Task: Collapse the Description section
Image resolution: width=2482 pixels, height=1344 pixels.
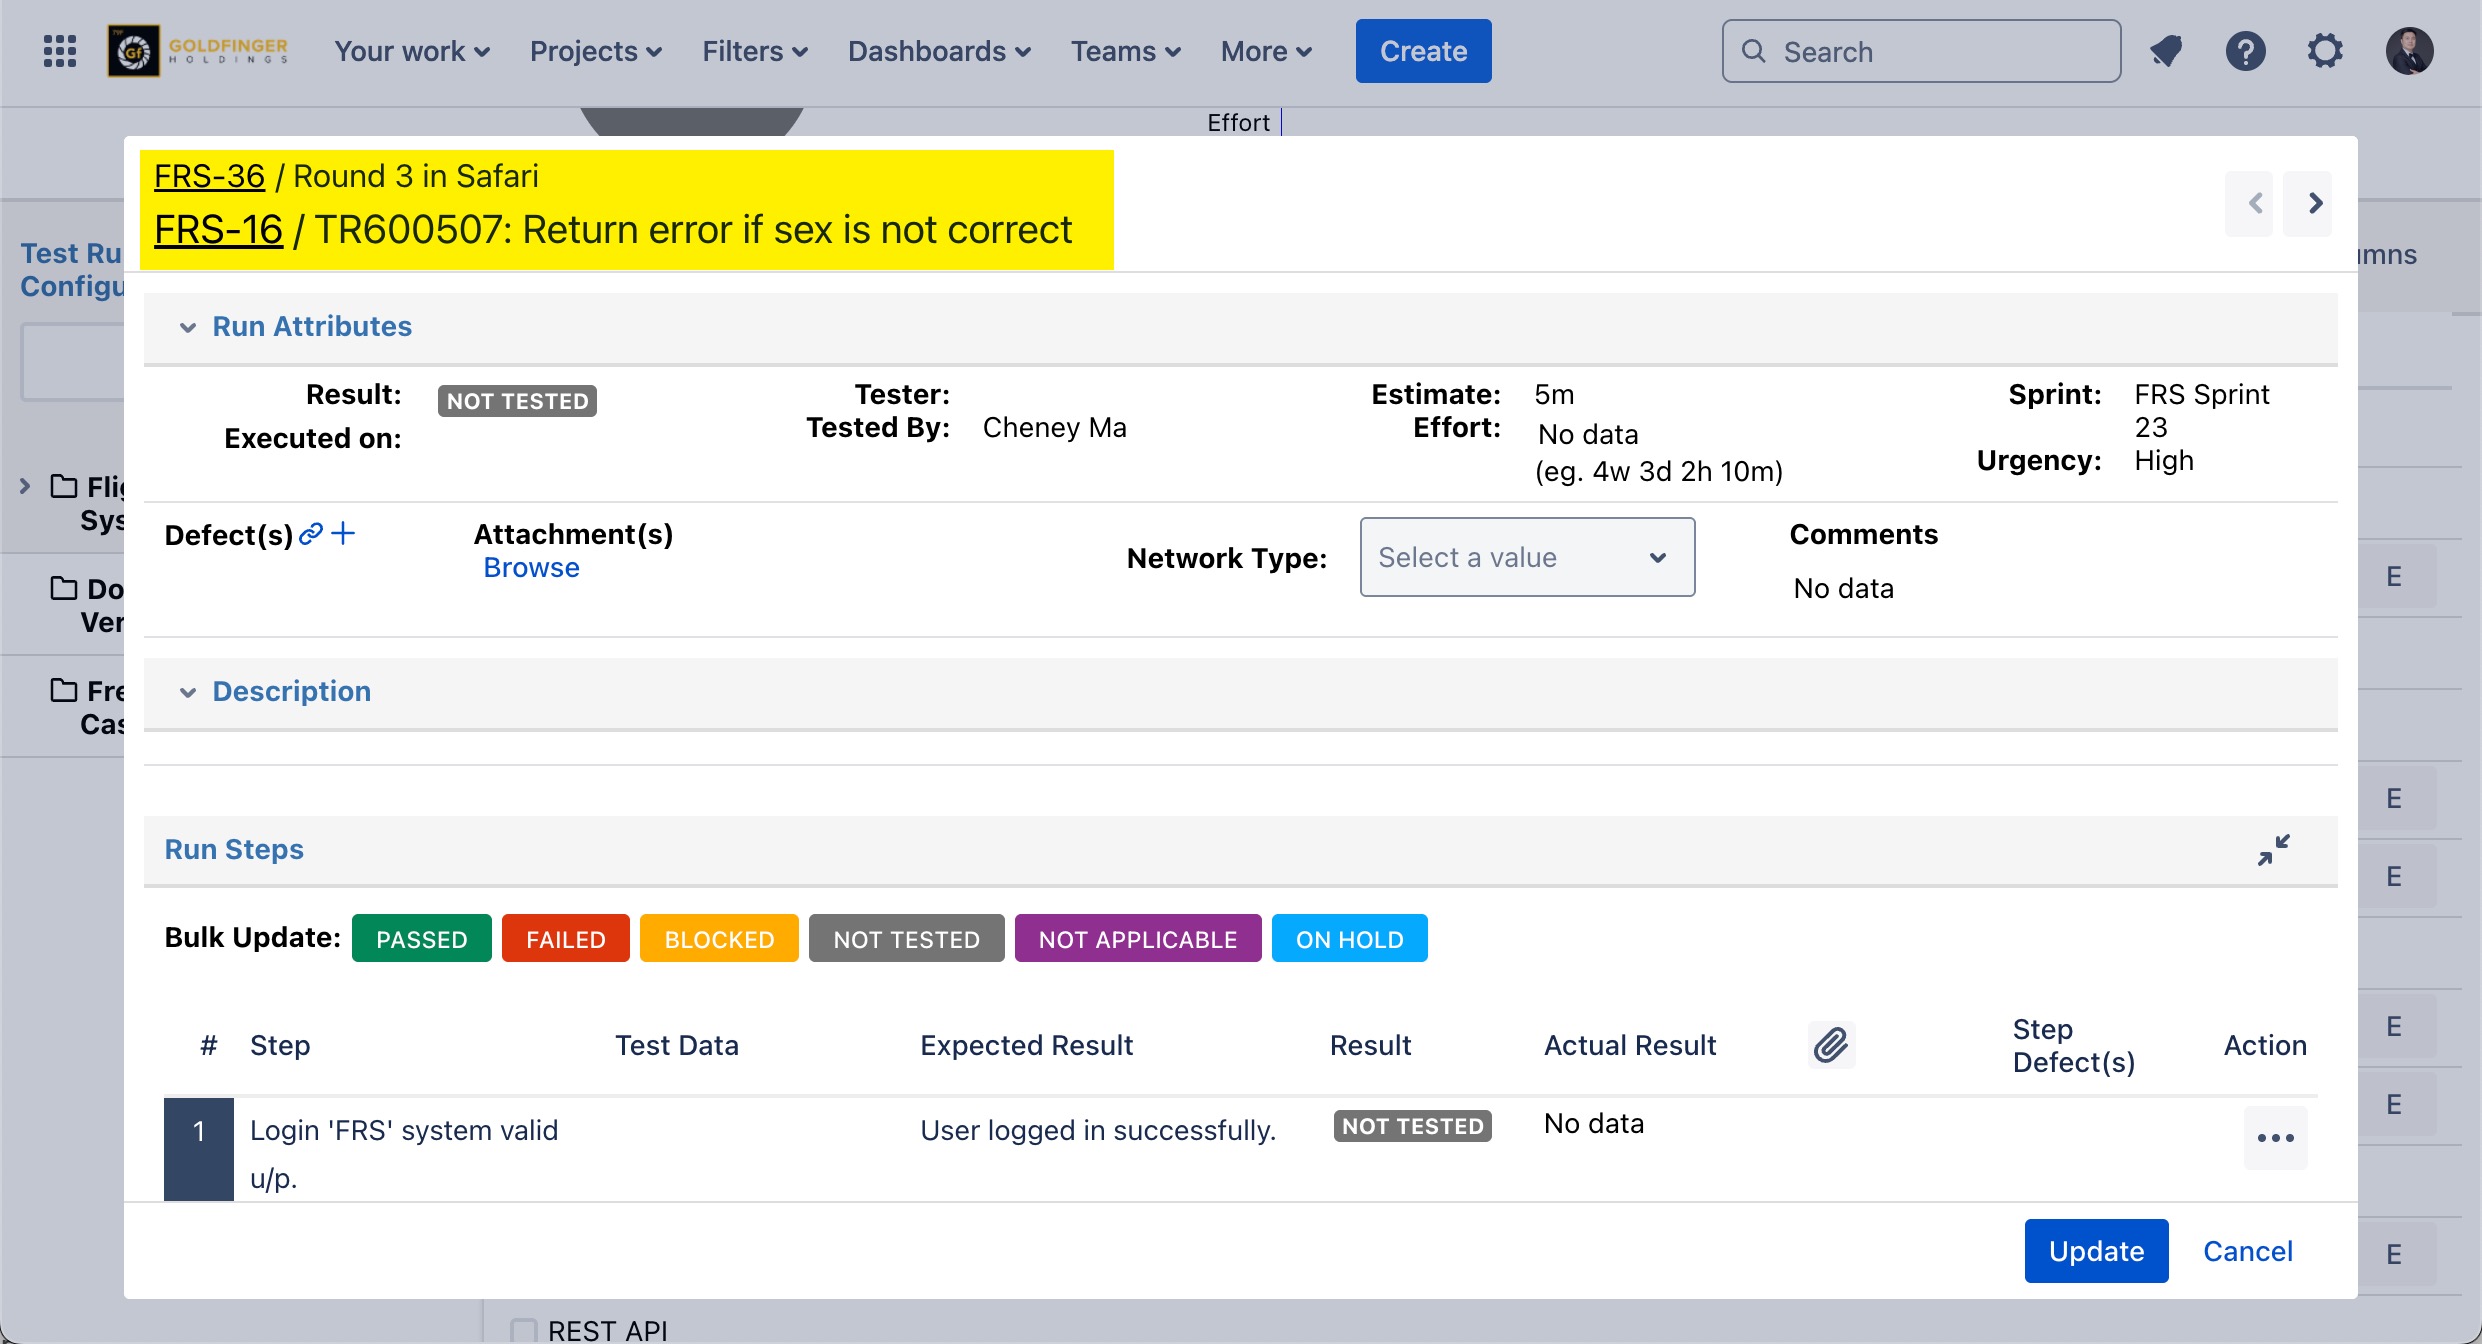Action: point(188,692)
